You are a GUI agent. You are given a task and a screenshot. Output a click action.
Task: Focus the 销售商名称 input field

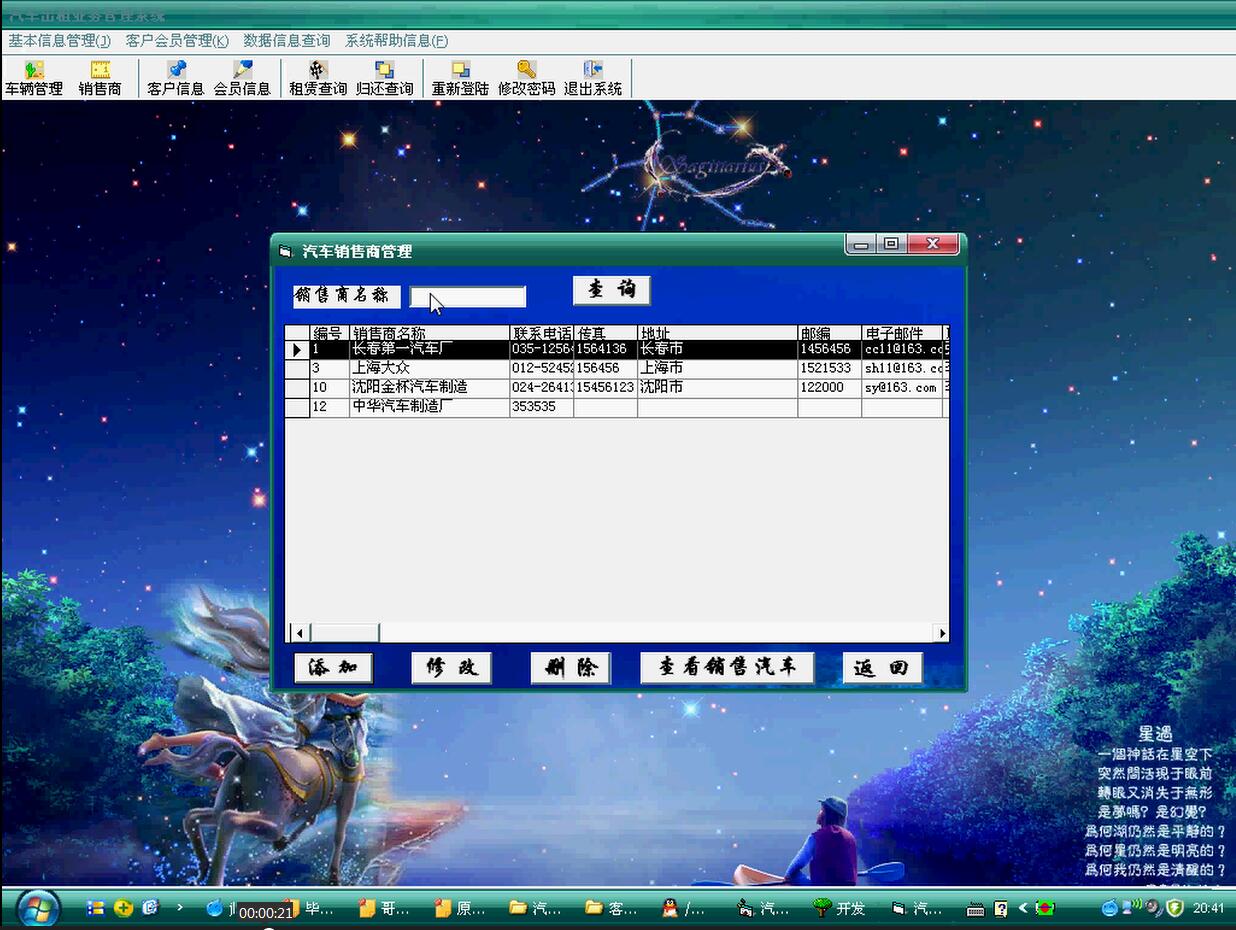click(468, 297)
